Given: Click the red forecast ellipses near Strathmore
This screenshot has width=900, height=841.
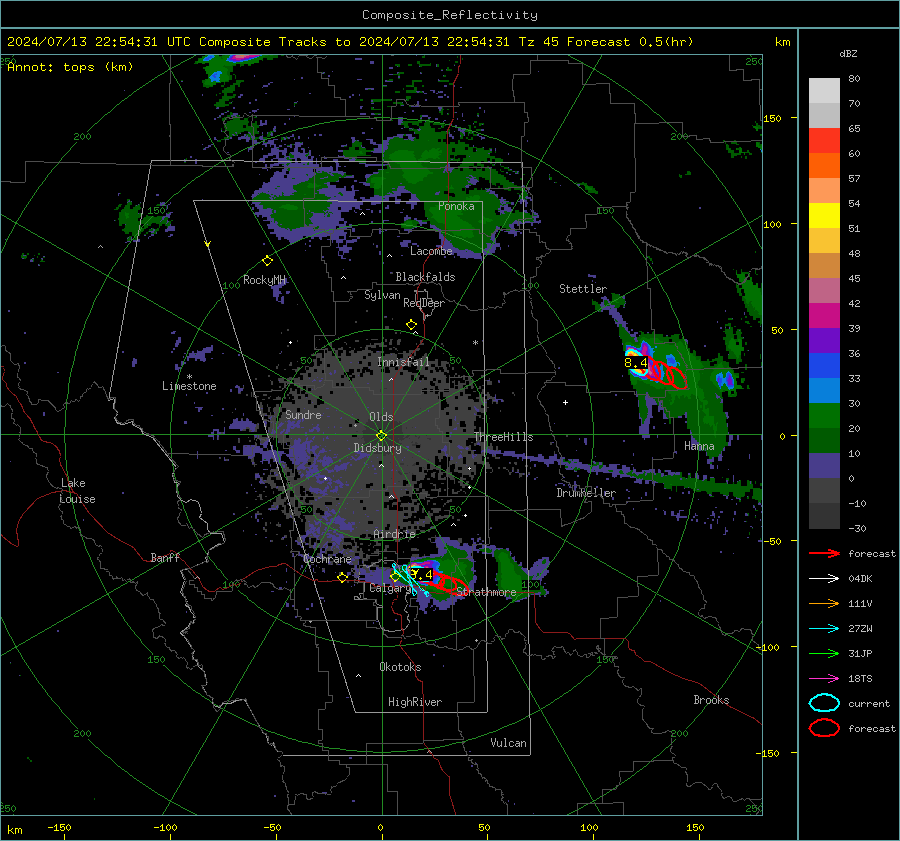Looking at the screenshot, I should click(x=452, y=583).
